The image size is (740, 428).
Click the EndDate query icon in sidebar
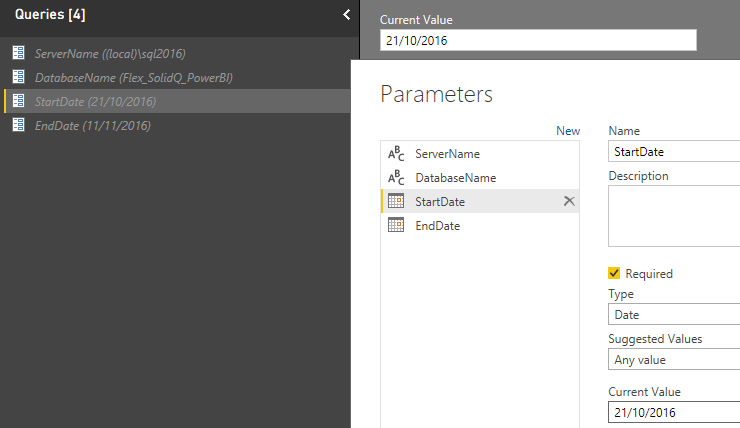(x=18, y=125)
